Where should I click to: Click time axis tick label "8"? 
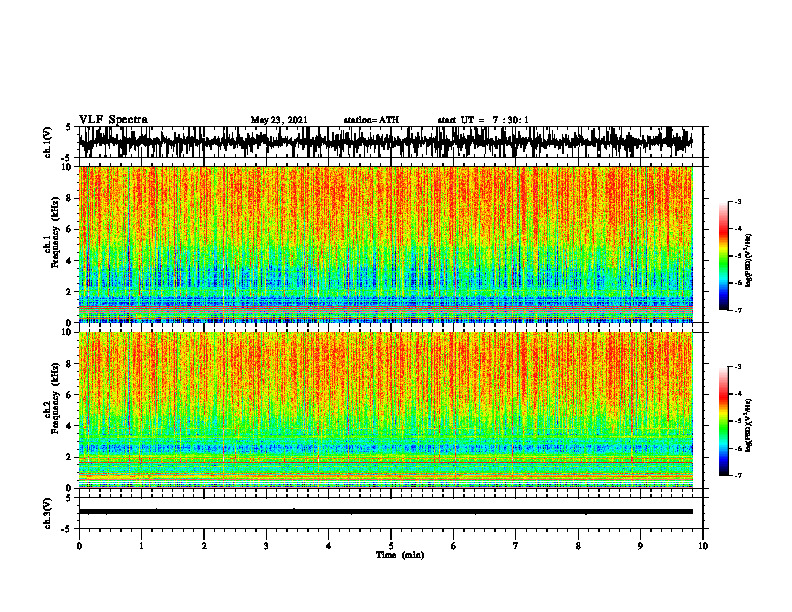578,546
